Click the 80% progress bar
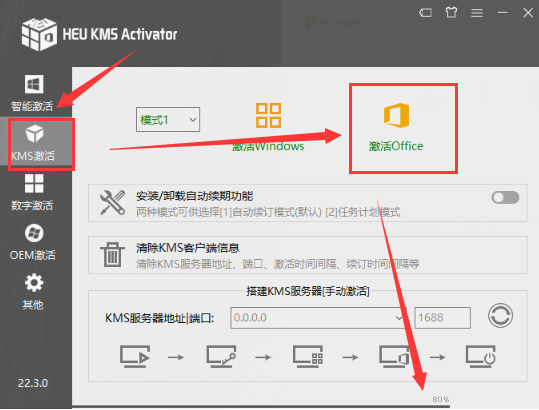The image size is (539, 410). tap(261, 407)
